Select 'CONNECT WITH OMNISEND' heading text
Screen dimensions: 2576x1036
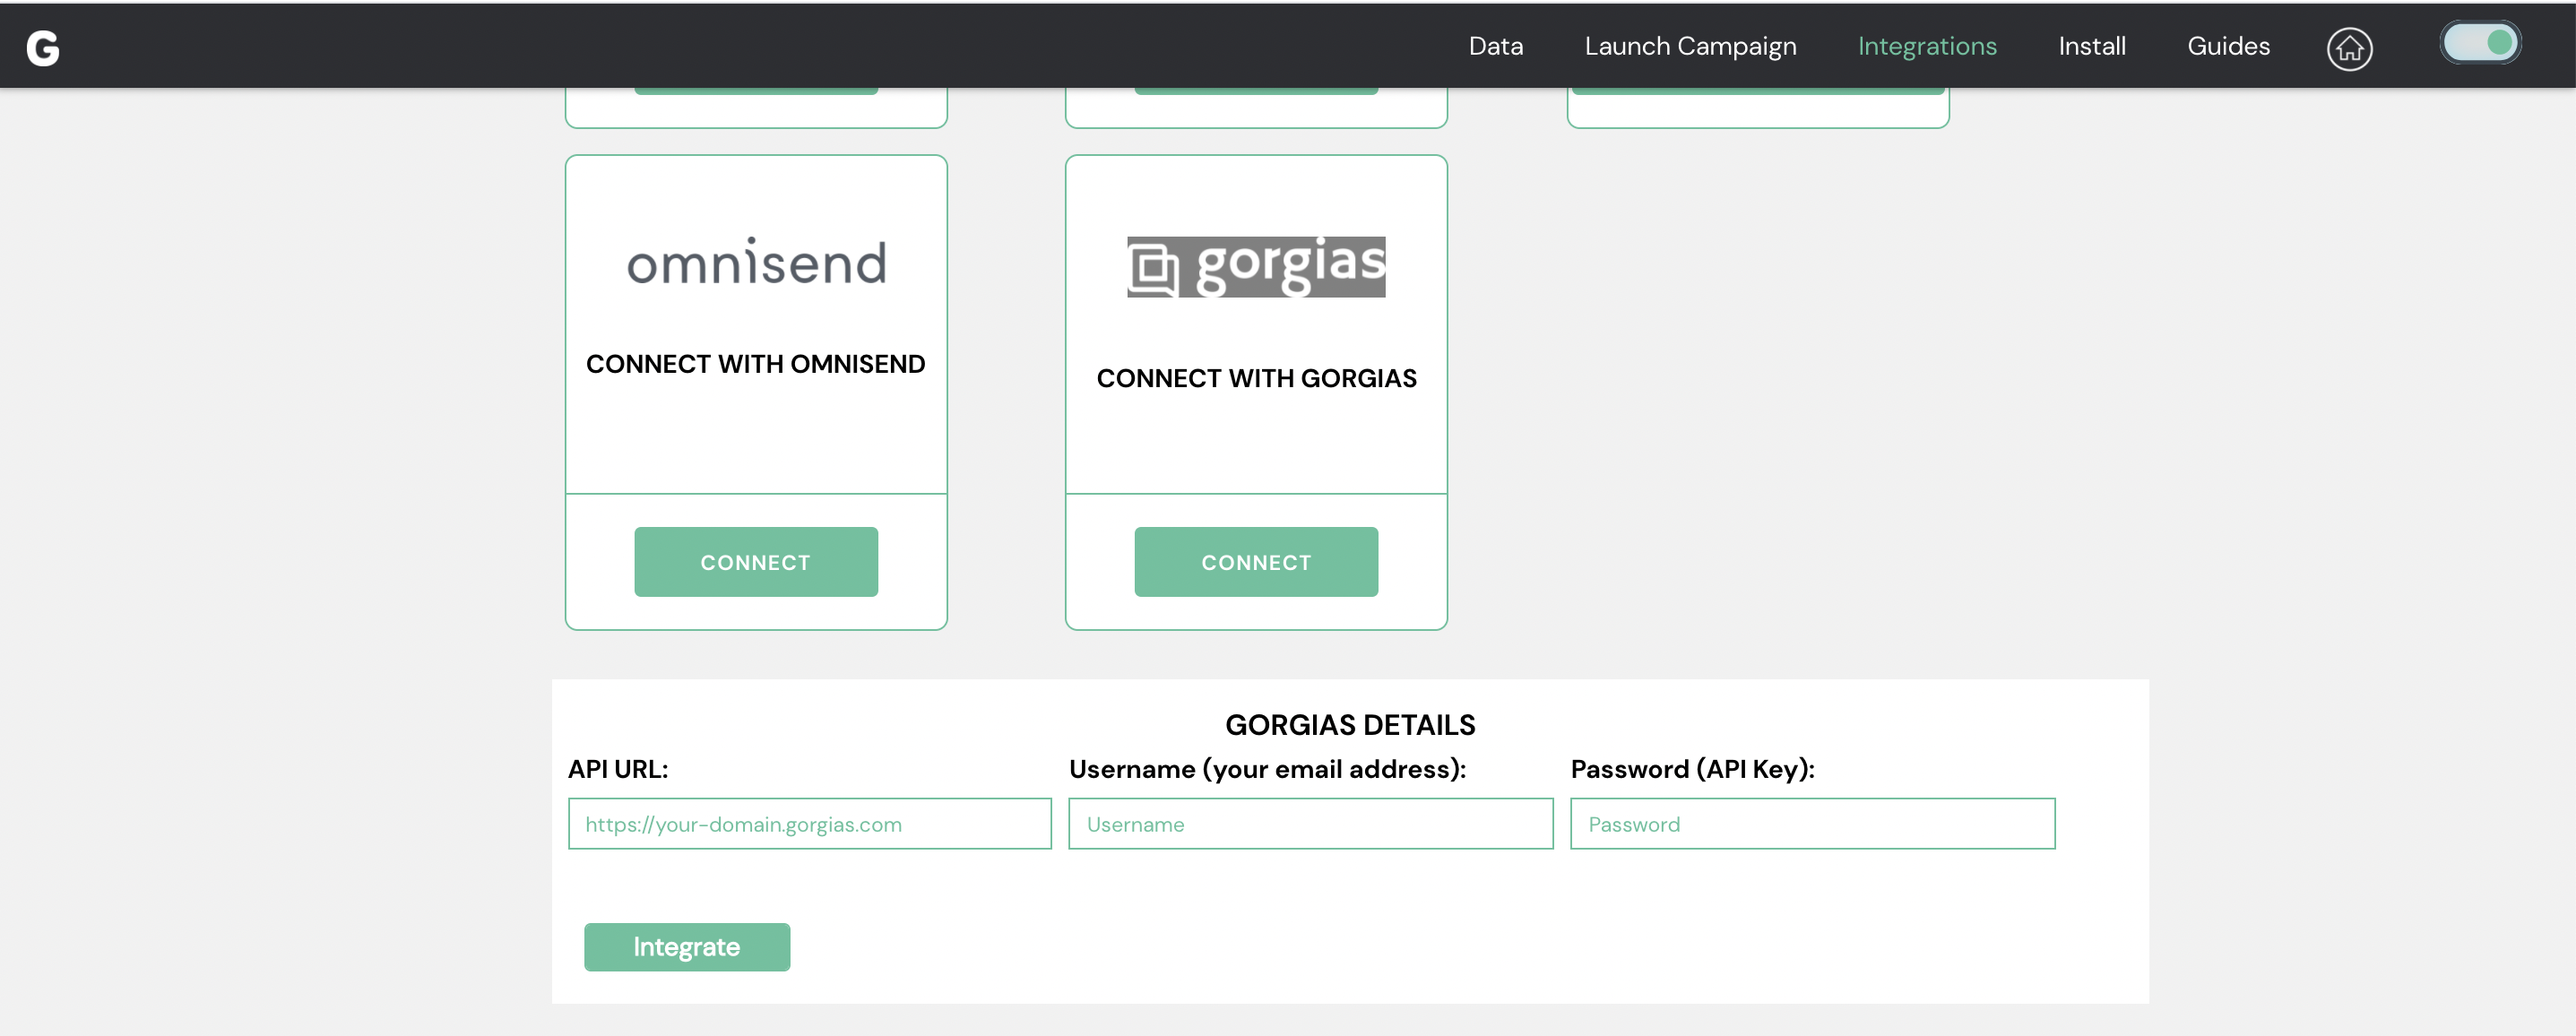point(756,364)
